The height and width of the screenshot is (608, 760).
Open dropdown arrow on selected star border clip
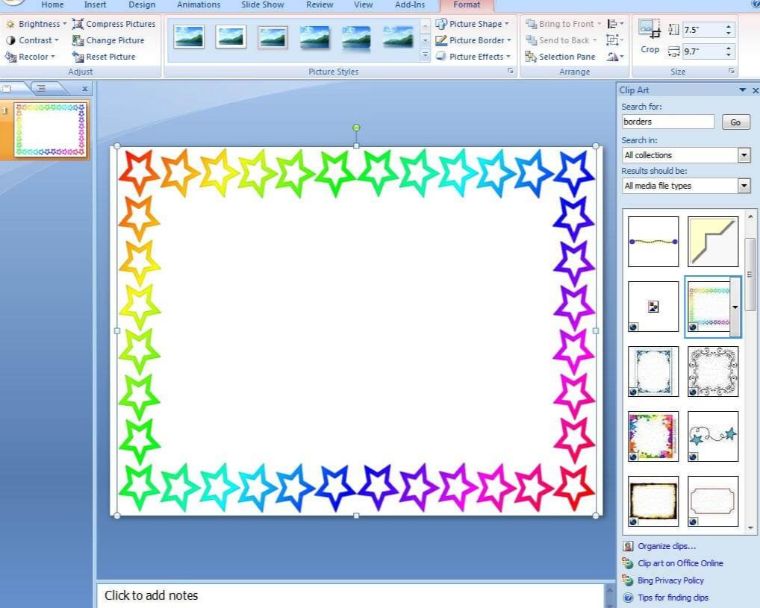click(x=737, y=307)
